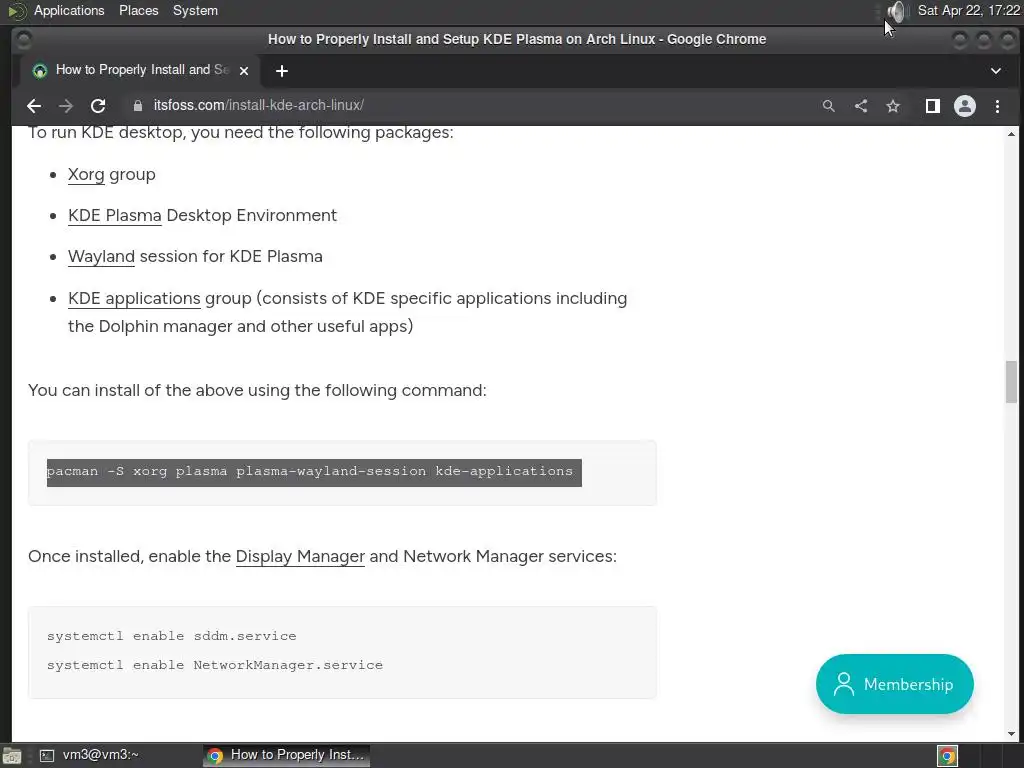
Task: Click the date and time clock
Action: click(968, 10)
